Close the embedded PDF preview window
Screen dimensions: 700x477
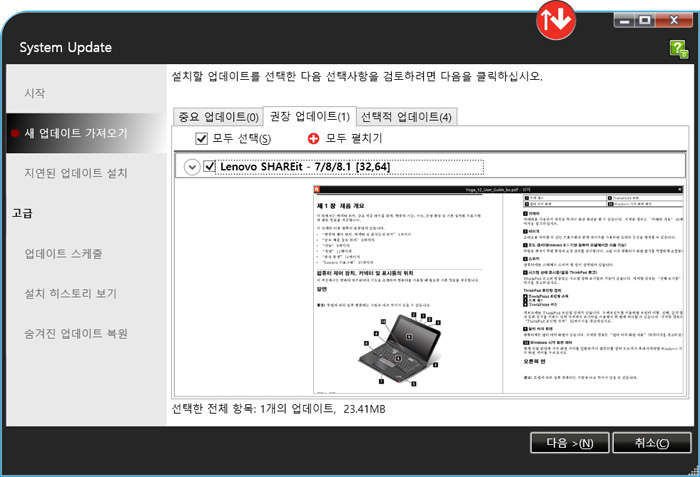(679, 189)
